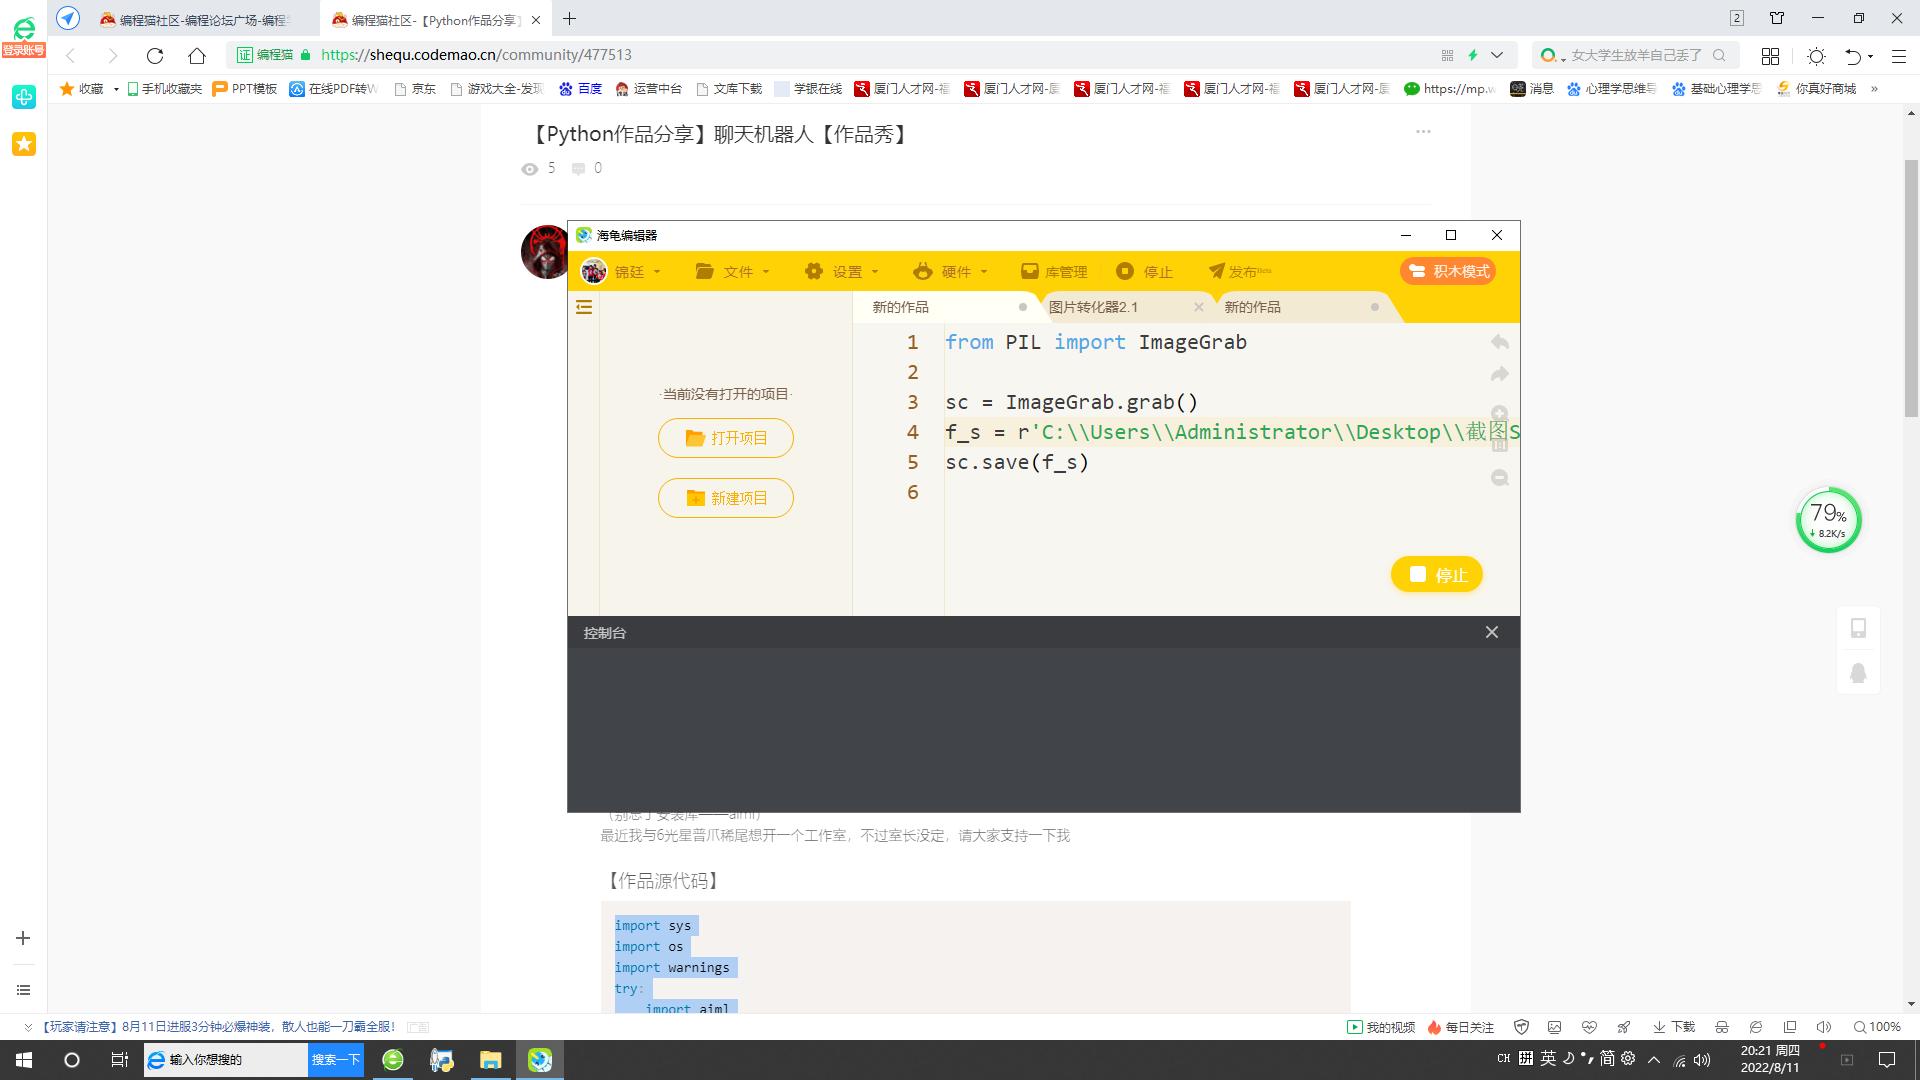The width and height of the screenshot is (1920, 1080).
Task: Click 积木模式 block mode button
Action: [x=1448, y=271]
